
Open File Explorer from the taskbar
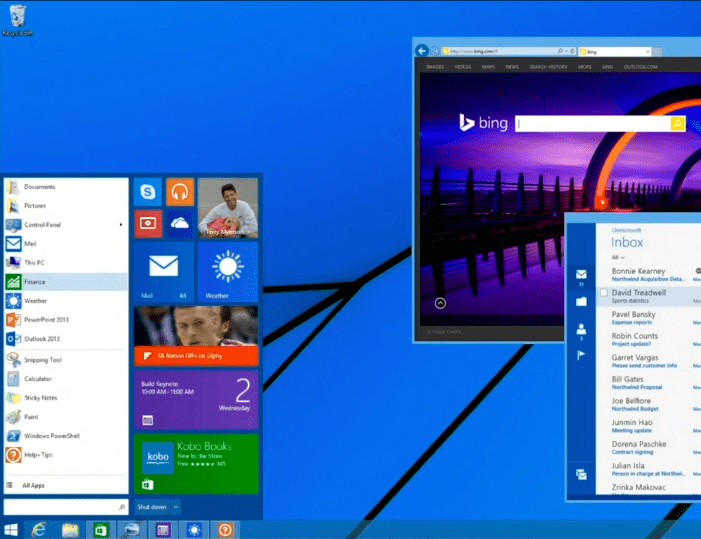pyautogui.click(x=70, y=530)
